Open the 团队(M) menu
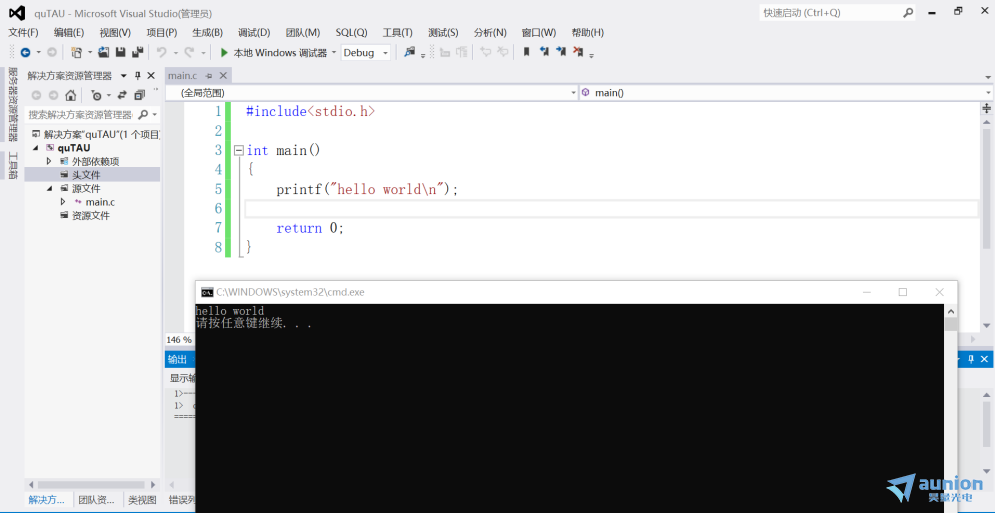This screenshot has width=995, height=513. 303,32
